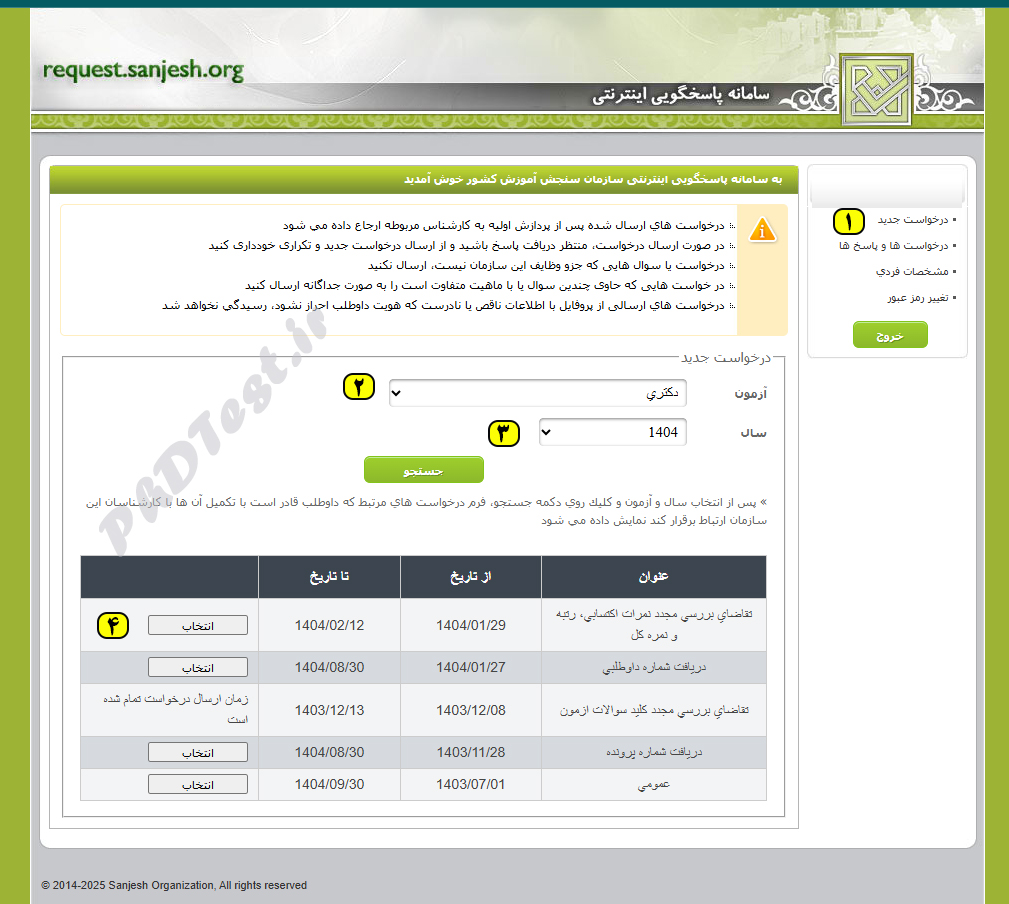
Task: Click the orange warning icon beside the notices
Action: 760,228
